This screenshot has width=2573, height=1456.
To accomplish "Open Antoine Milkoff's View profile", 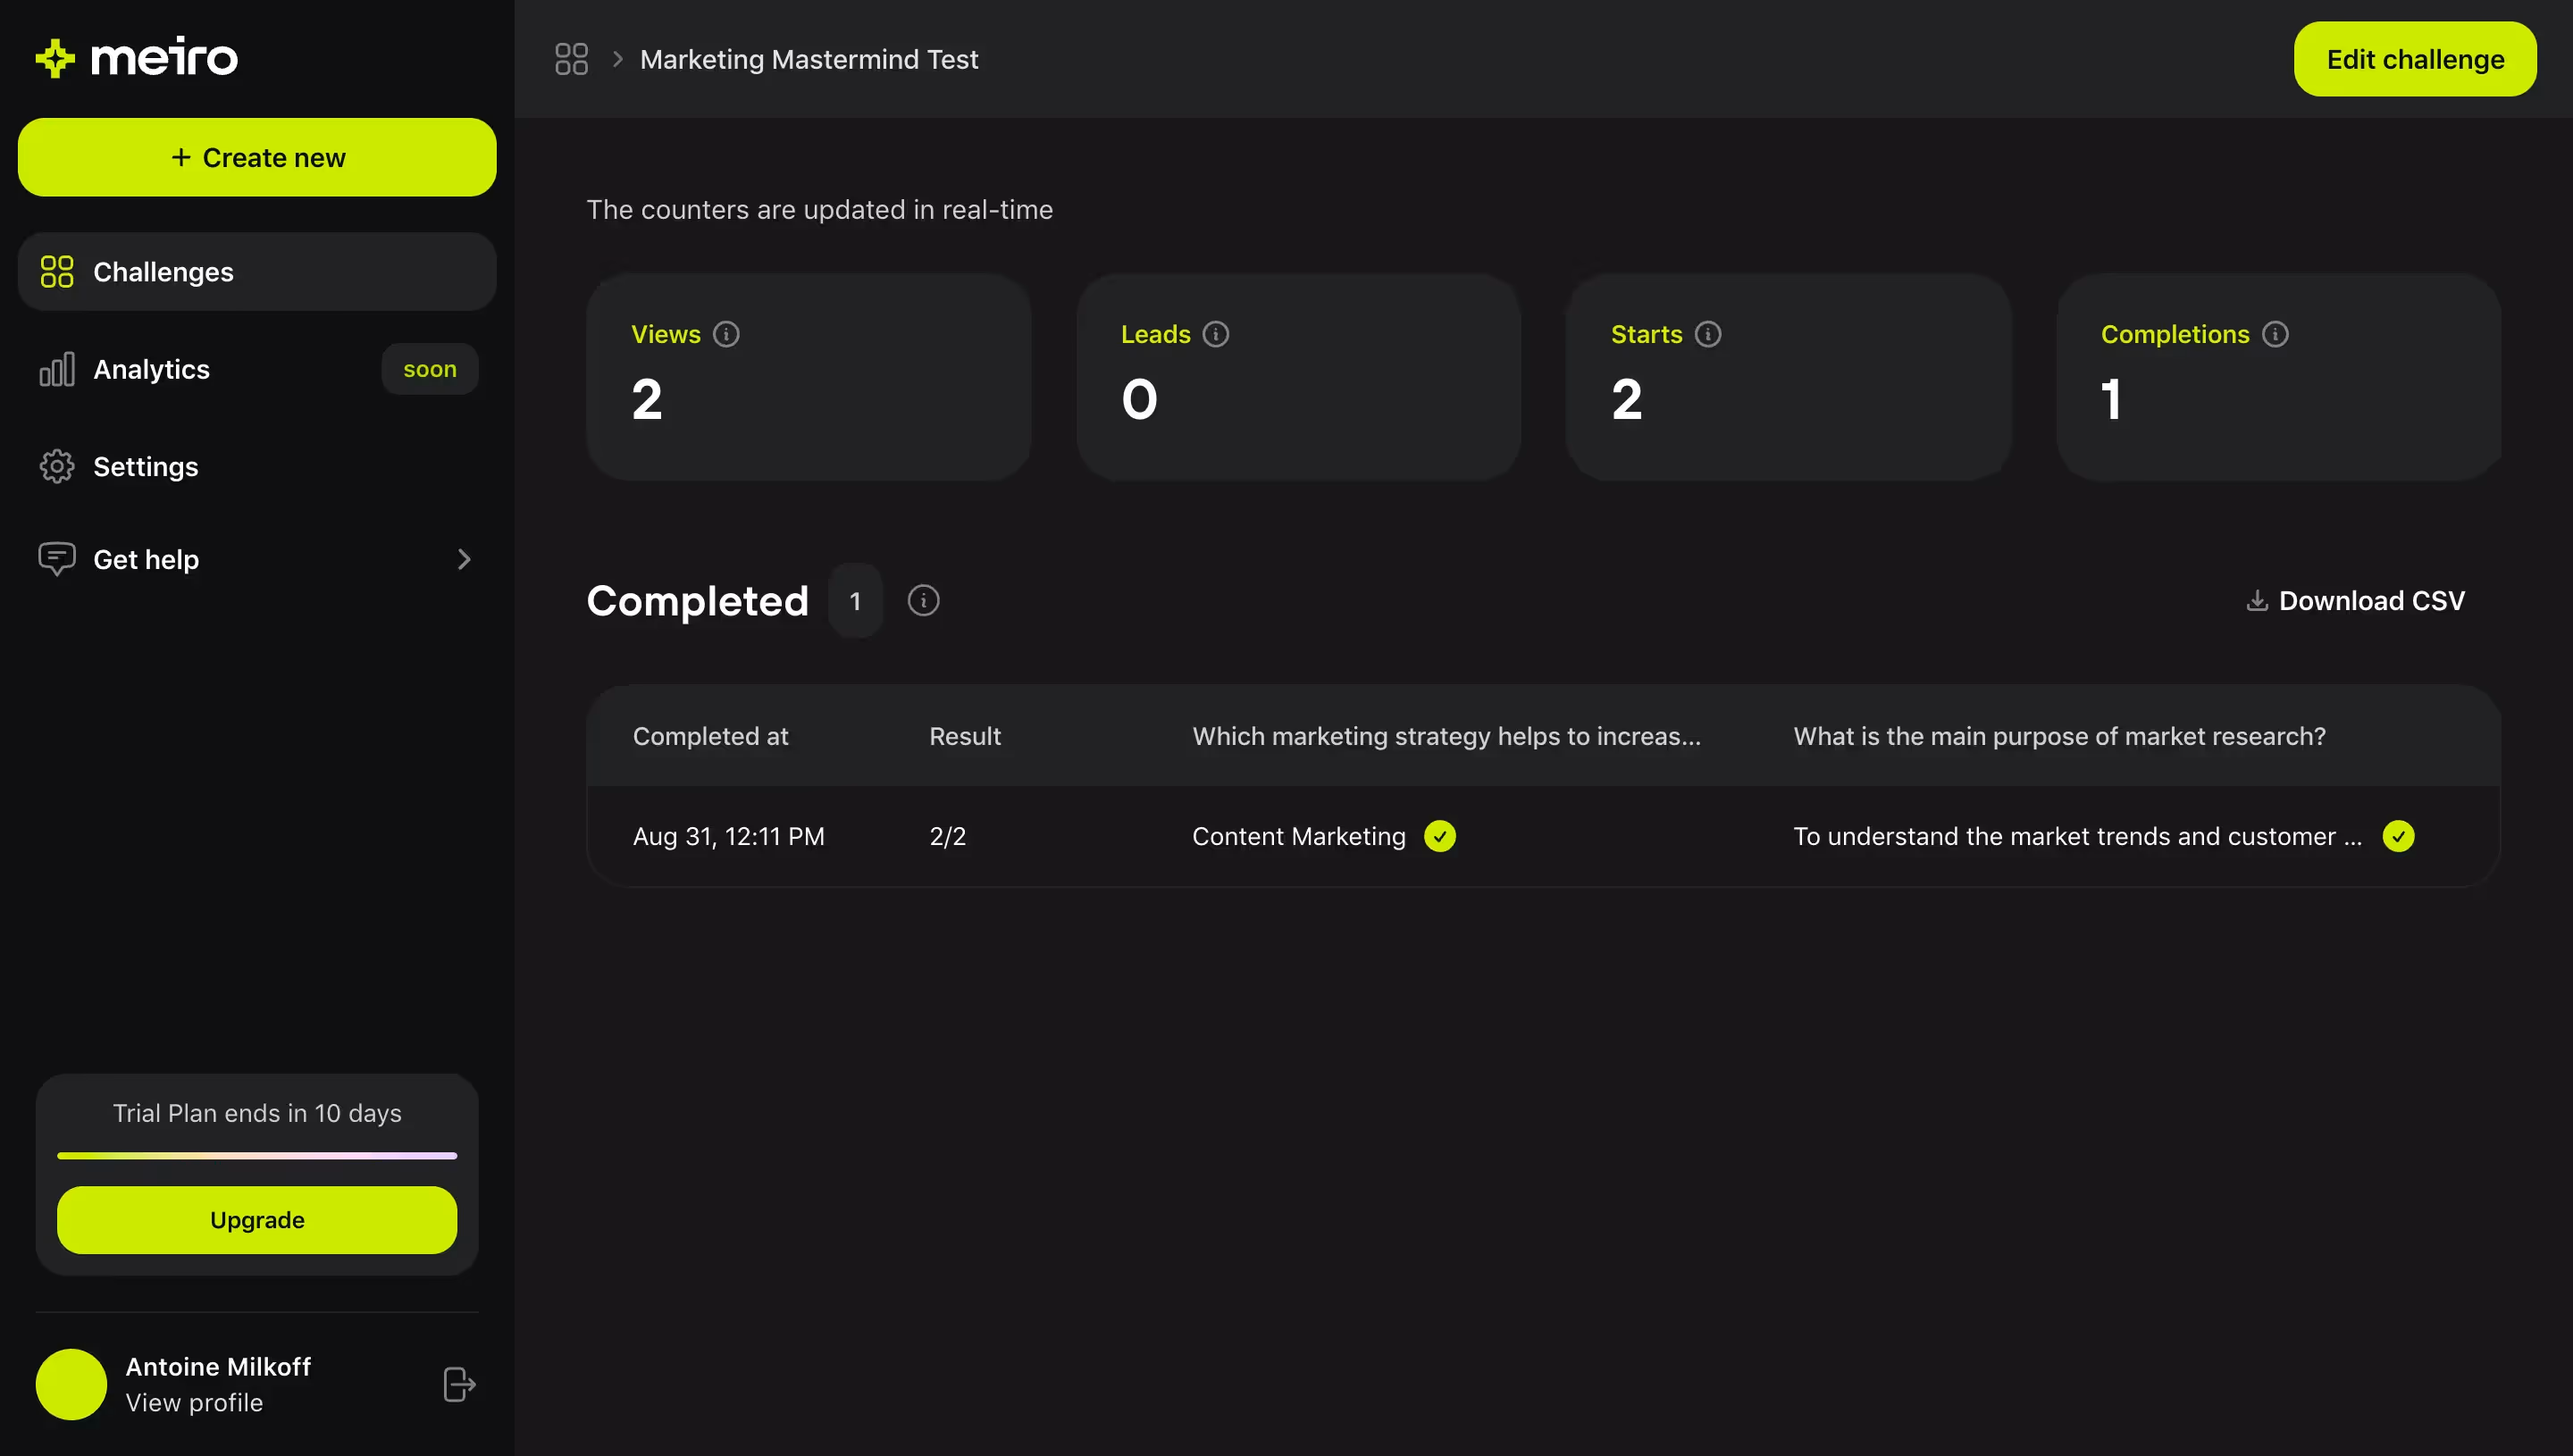I will pyautogui.click(x=196, y=1402).
